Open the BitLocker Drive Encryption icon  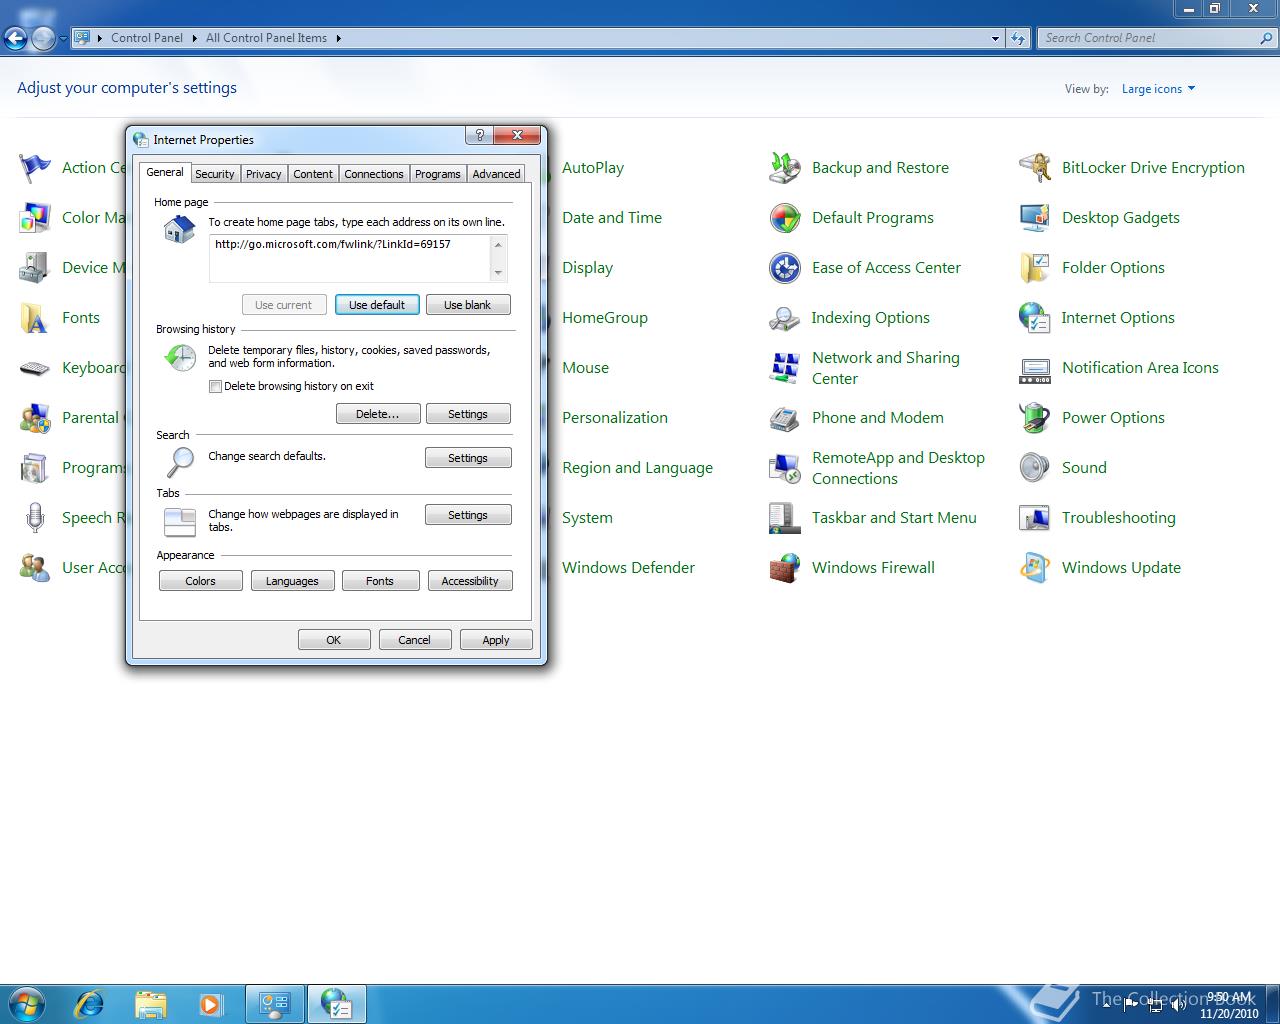(x=1035, y=168)
